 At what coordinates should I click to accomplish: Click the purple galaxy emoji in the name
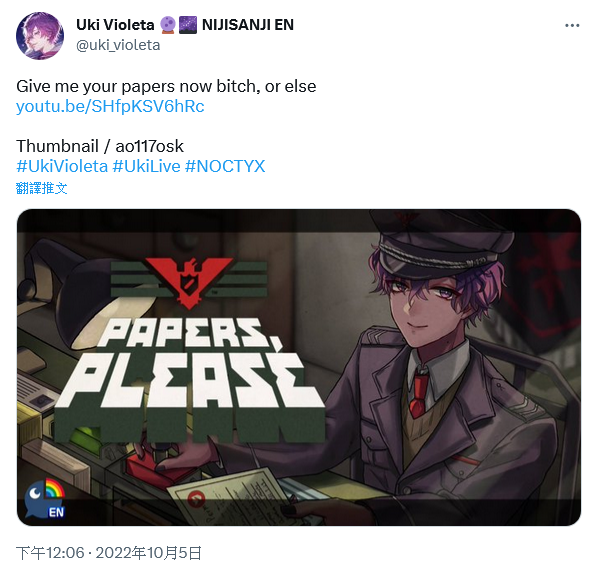click(x=188, y=25)
